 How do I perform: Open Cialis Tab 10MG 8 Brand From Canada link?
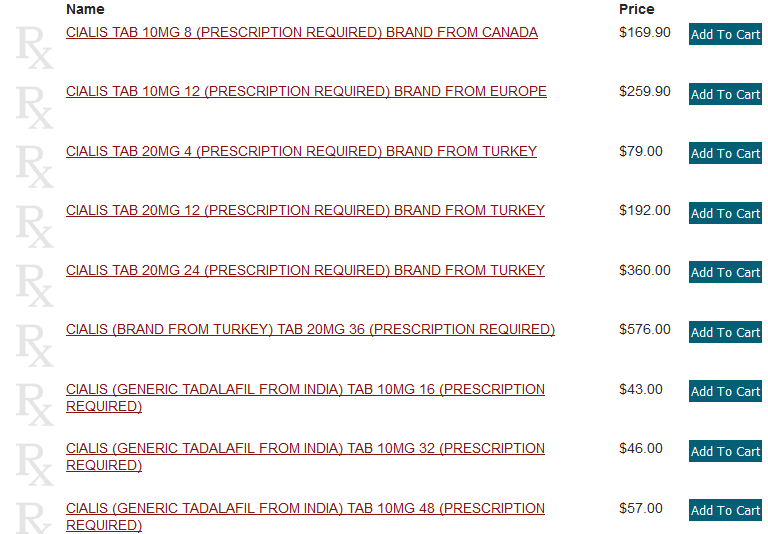pyautogui.click(x=302, y=32)
